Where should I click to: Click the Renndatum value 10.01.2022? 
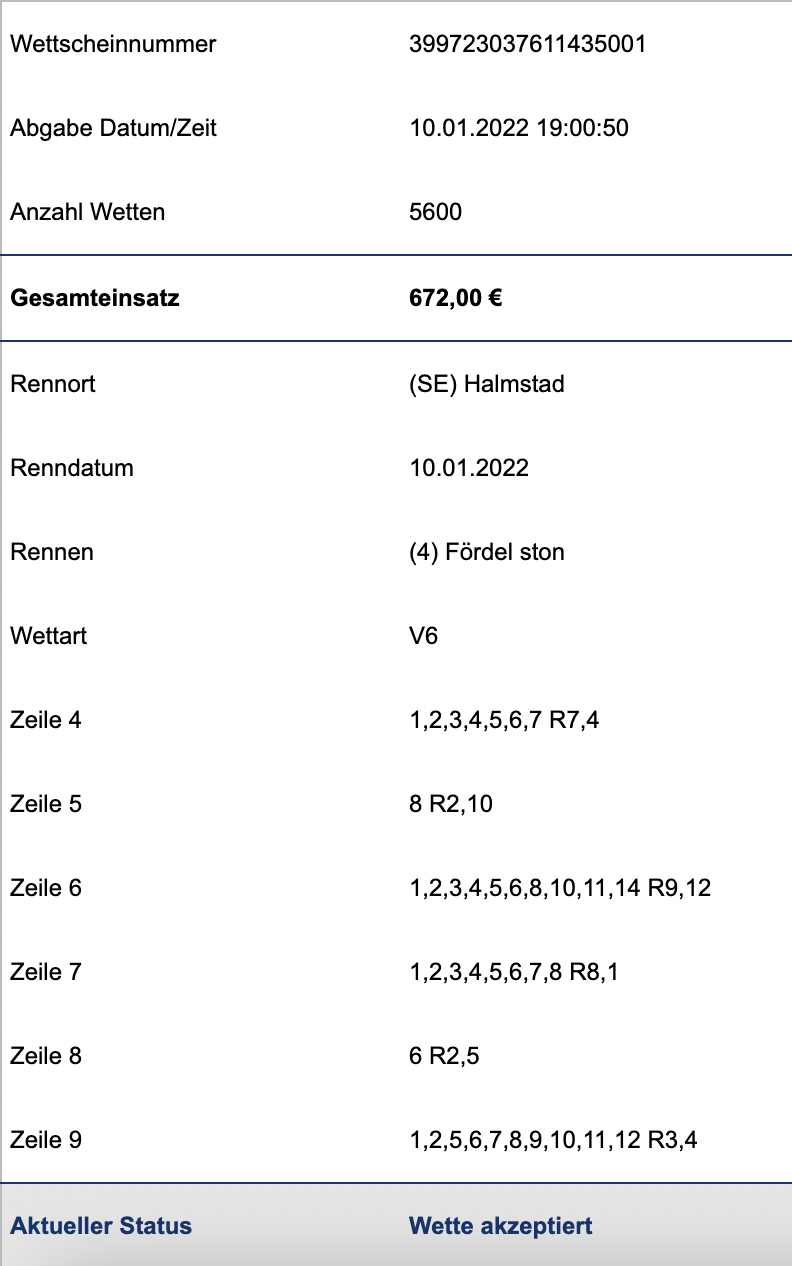(x=469, y=468)
